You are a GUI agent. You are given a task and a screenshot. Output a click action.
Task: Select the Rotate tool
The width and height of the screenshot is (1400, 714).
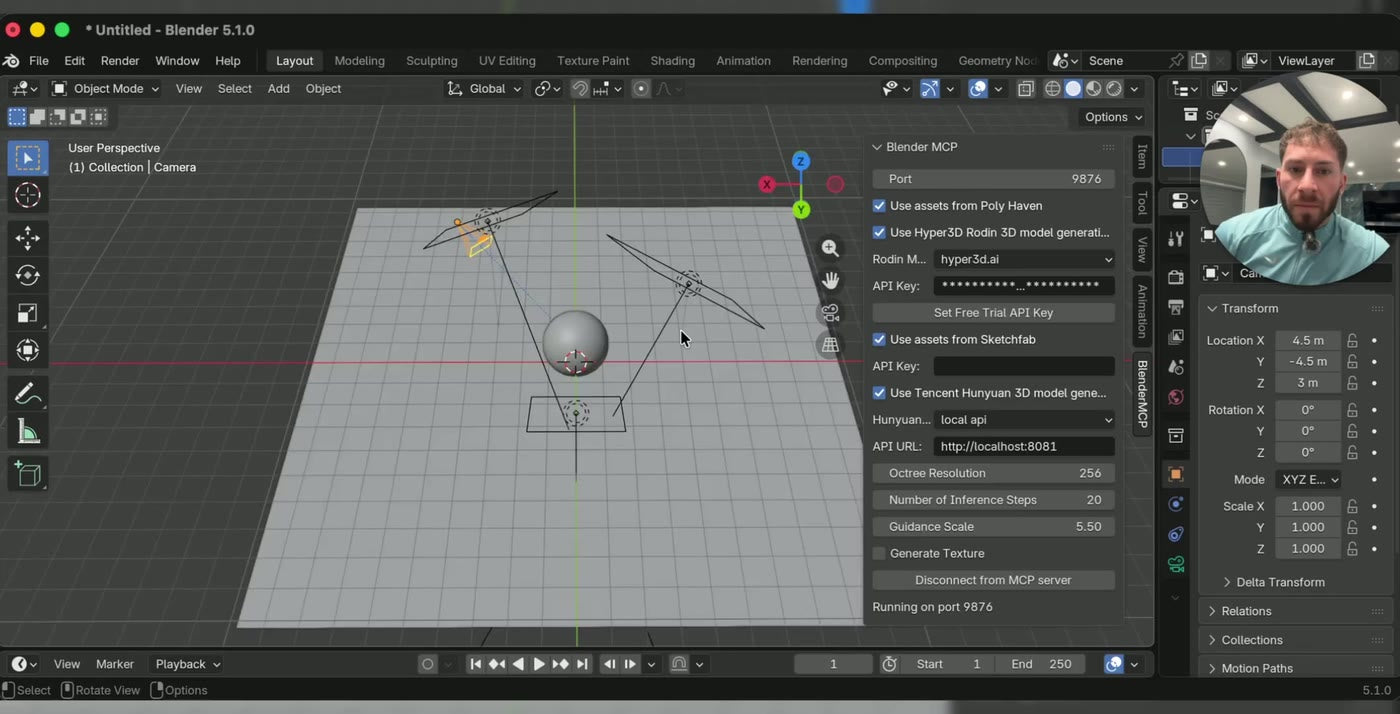coord(28,275)
